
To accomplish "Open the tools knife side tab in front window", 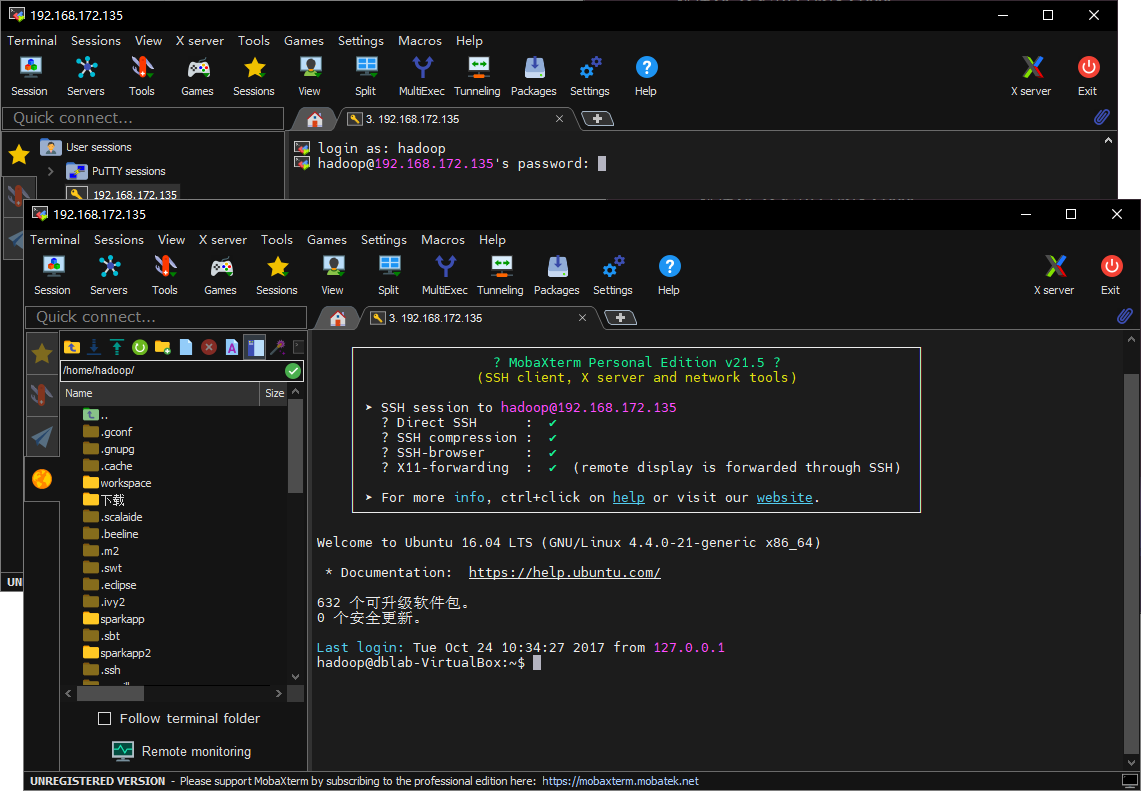I will pyautogui.click(x=42, y=395).
